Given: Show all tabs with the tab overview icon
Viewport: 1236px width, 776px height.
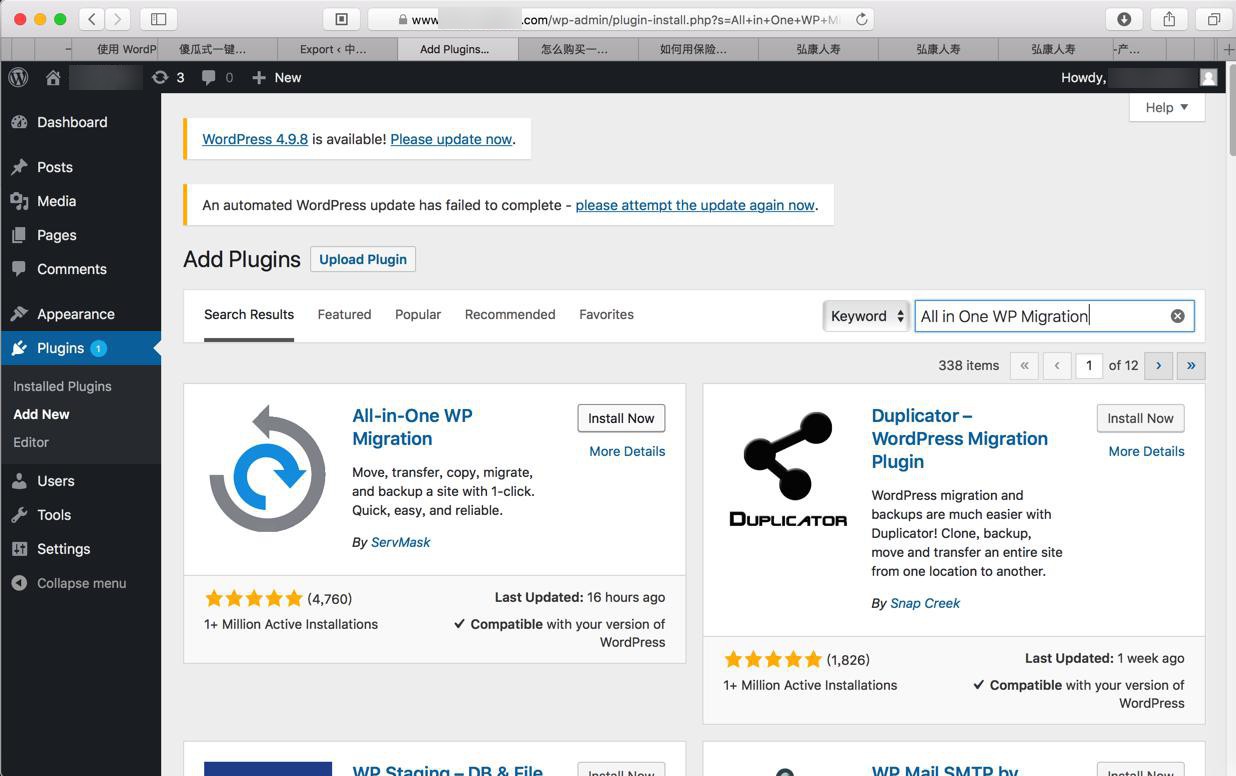Looking at the screenshot, I should pyautogui.click(x=1214, y=19).
